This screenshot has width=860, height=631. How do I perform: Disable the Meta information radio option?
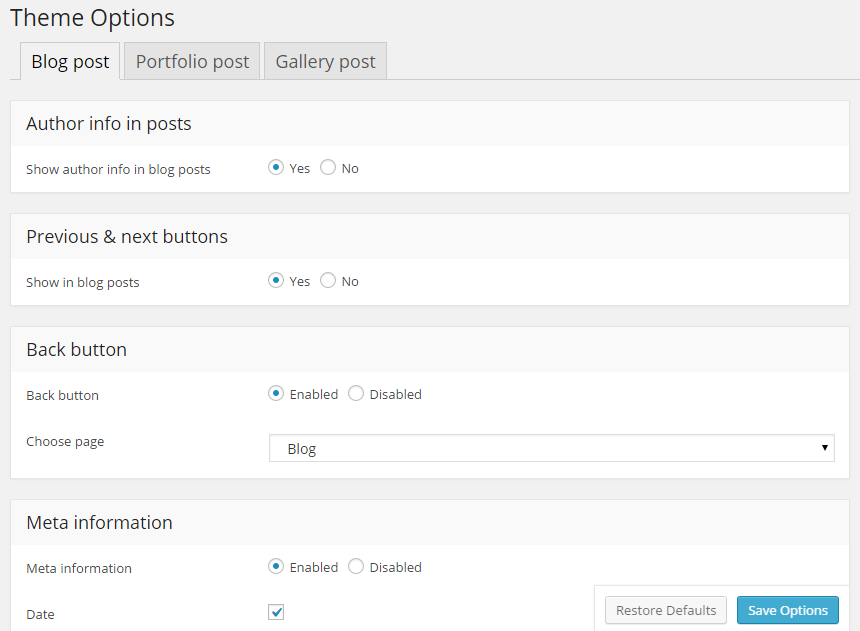click(356, 567)
